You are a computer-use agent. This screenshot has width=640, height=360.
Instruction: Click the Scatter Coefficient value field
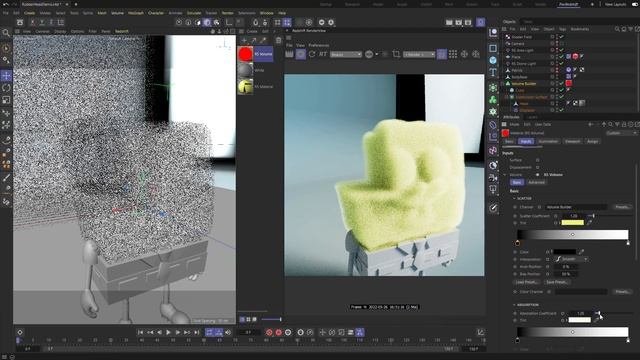pyautogui.click(x=573, y=216)
